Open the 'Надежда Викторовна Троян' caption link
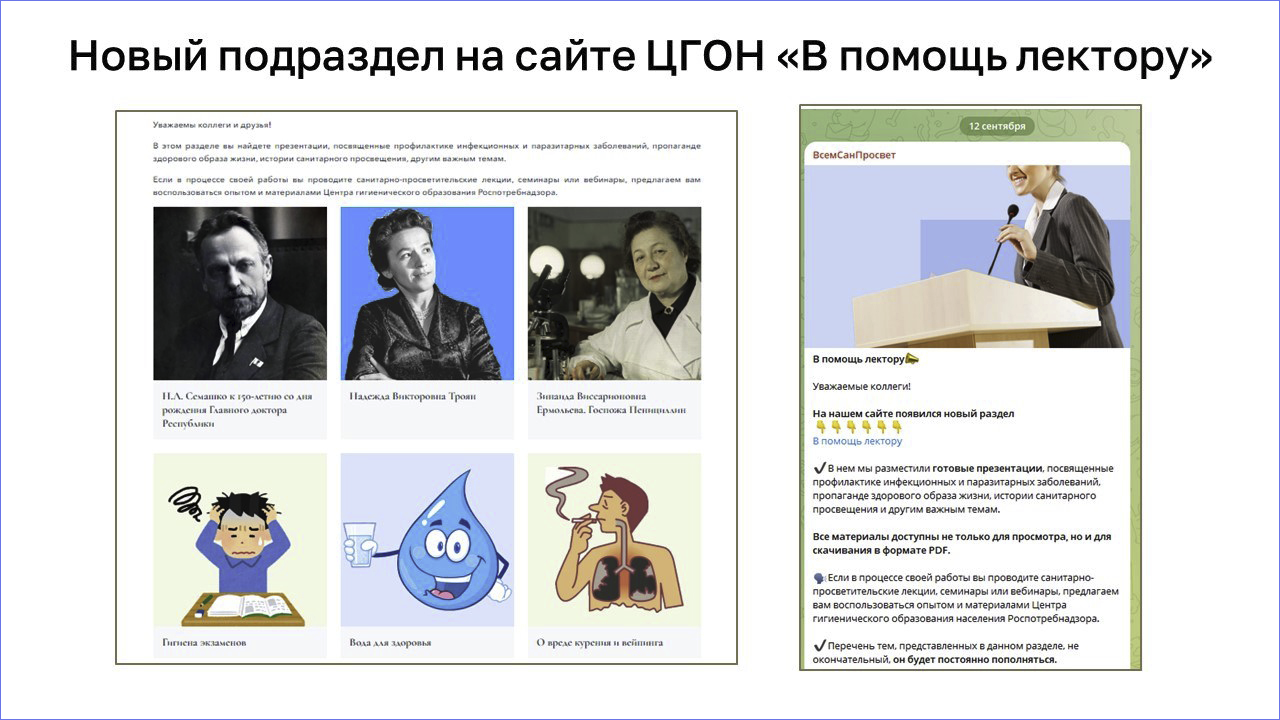This screenshot has height=720, width=1280. point(413,396)
